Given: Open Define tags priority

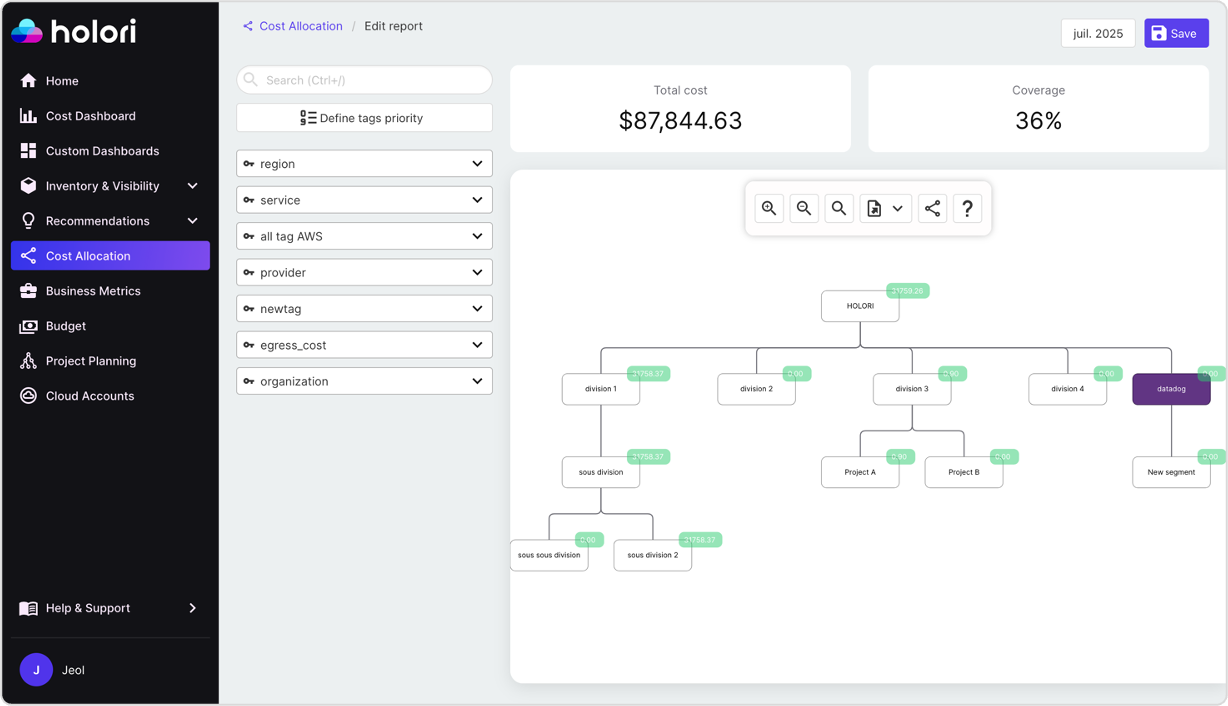Looking at the screenshot, I should (364, 117).
